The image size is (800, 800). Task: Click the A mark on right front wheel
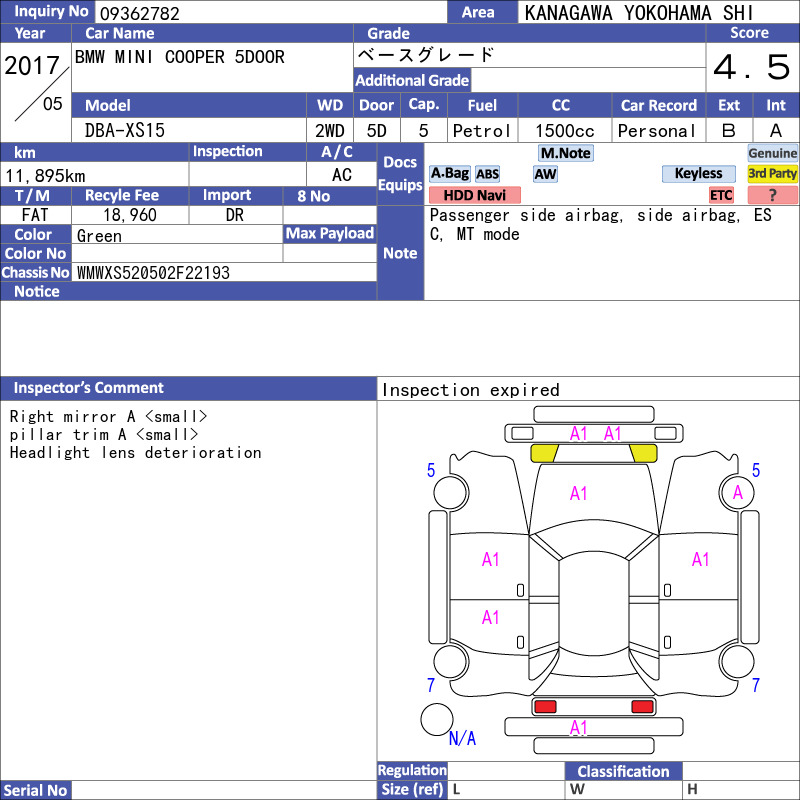737,492
